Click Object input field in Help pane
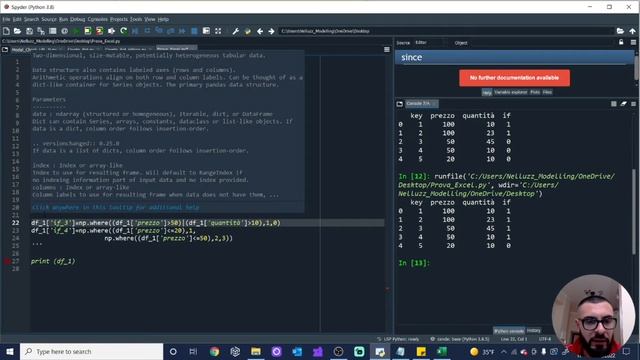The image size is (640, 360). (x=542, y=42)
